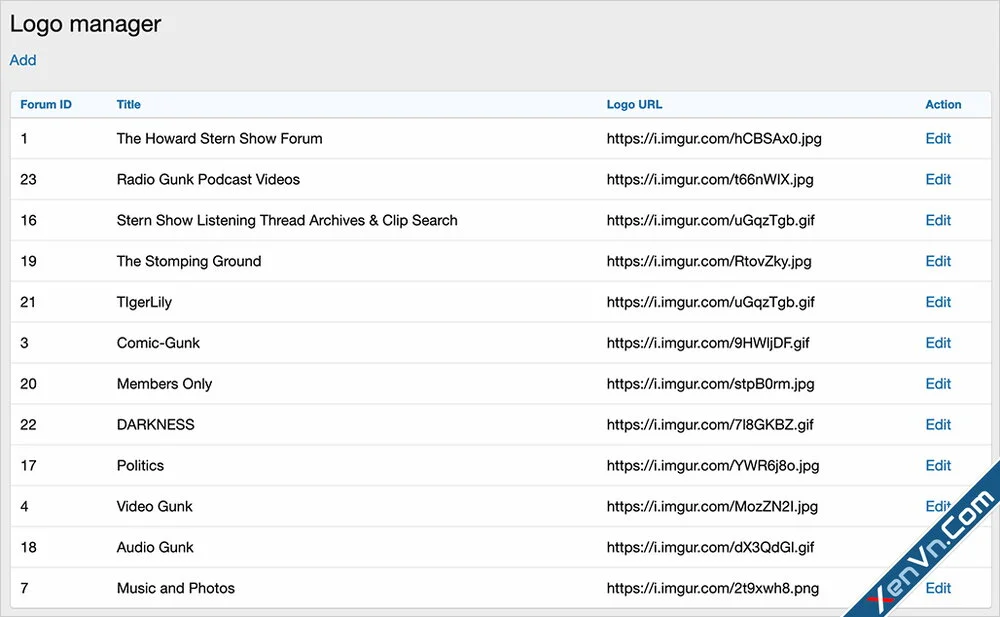Edit the Audio Gunk logo

tap(937, 547)
